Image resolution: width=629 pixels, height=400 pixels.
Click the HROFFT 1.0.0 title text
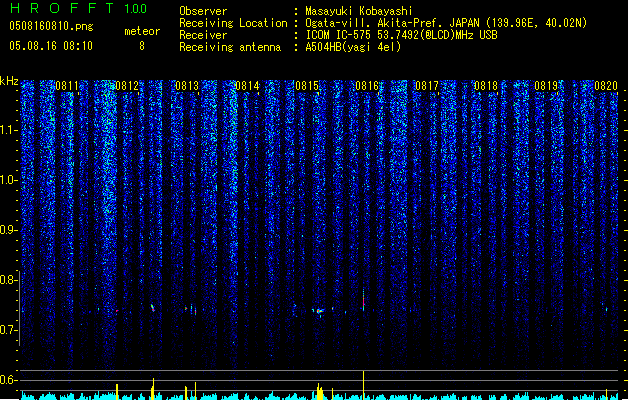tap(79, 8)
